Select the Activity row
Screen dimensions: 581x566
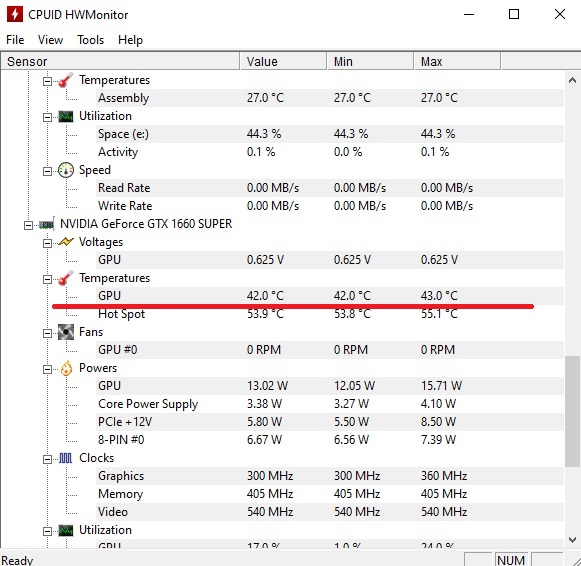point(330,152)
